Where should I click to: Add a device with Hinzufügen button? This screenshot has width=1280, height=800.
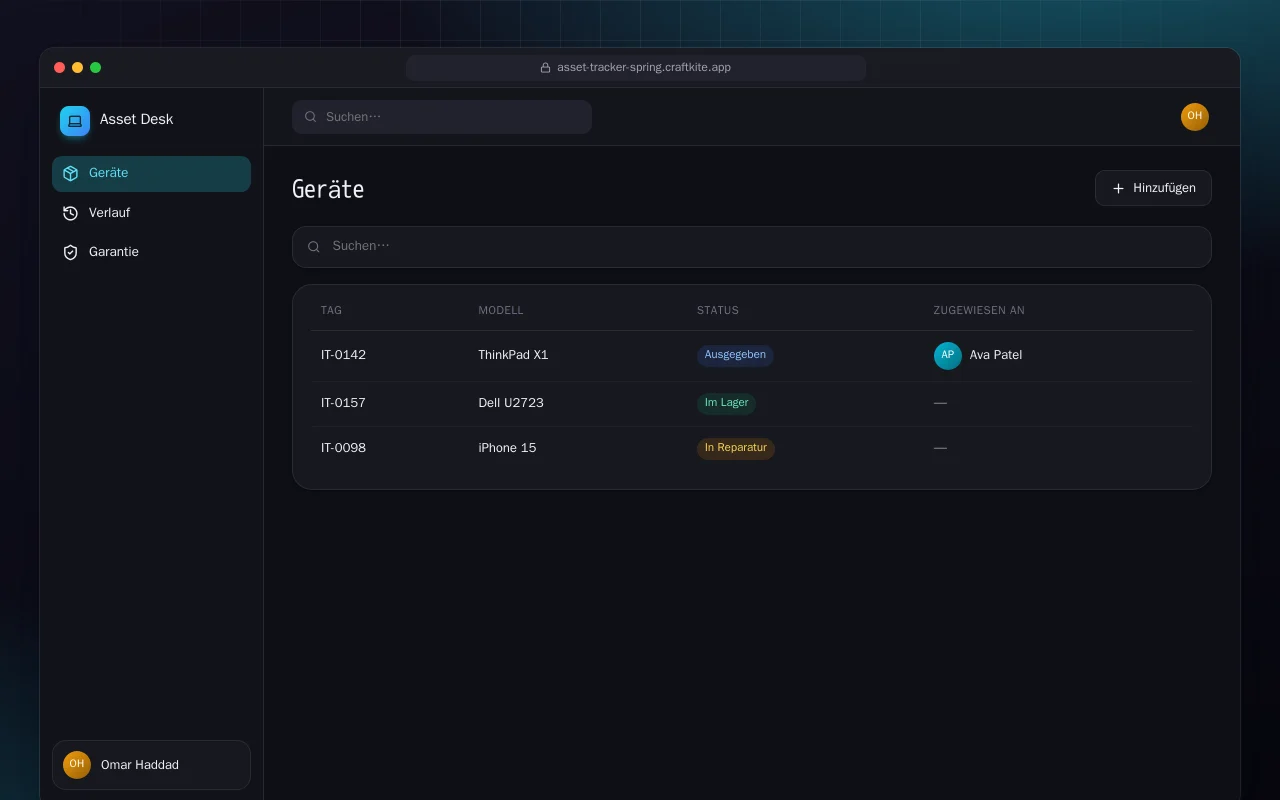(1153, 188)
